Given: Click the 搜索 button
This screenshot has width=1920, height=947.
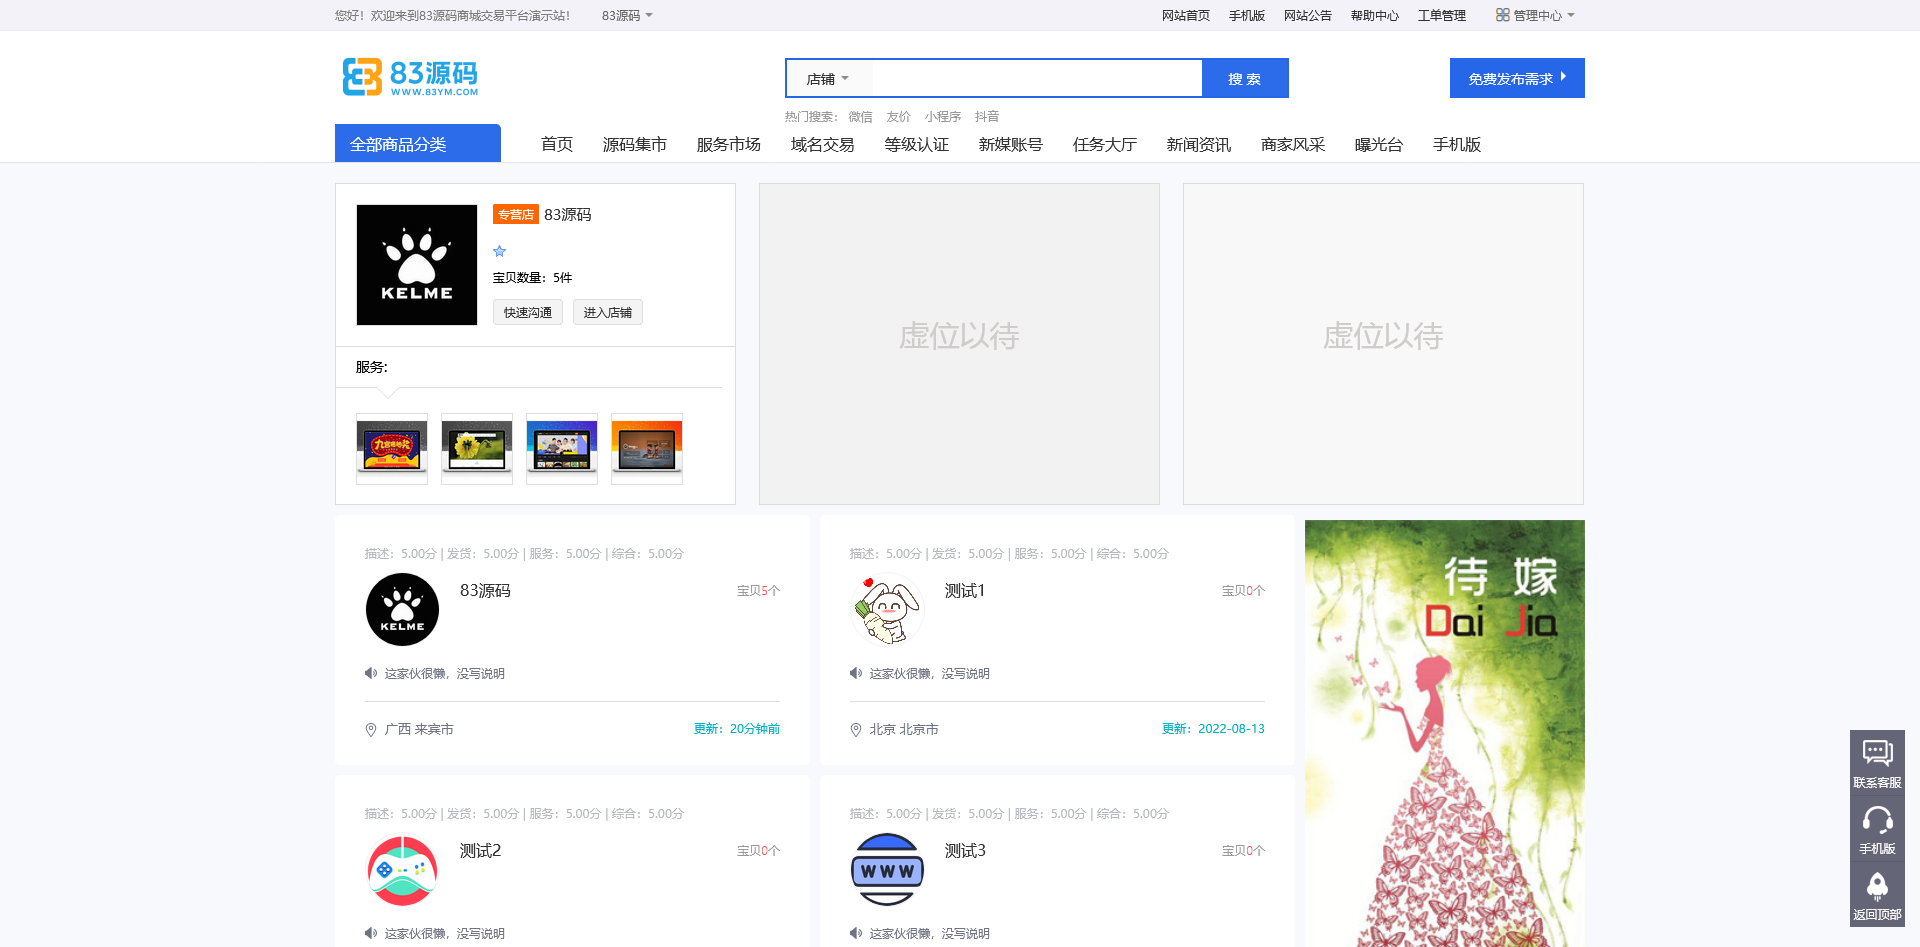Looking at the screenshot, I should [1245, 78].
